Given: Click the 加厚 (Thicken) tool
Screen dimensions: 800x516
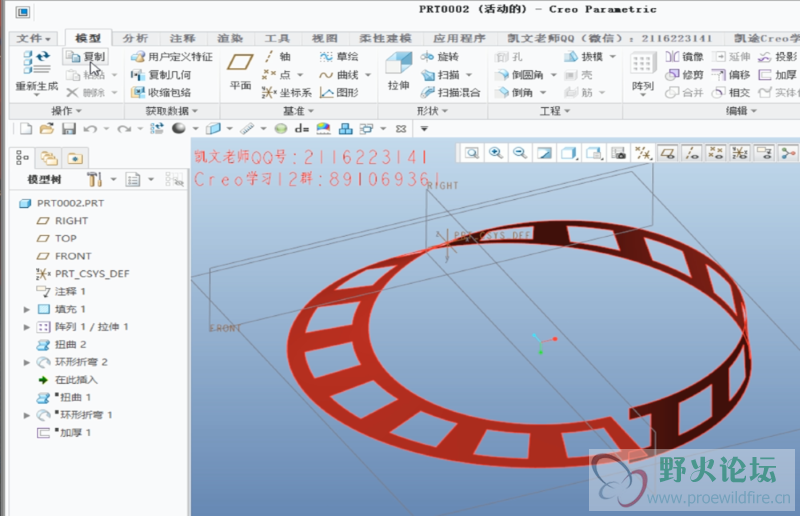Looking at the screenshot, I should 778,75.
